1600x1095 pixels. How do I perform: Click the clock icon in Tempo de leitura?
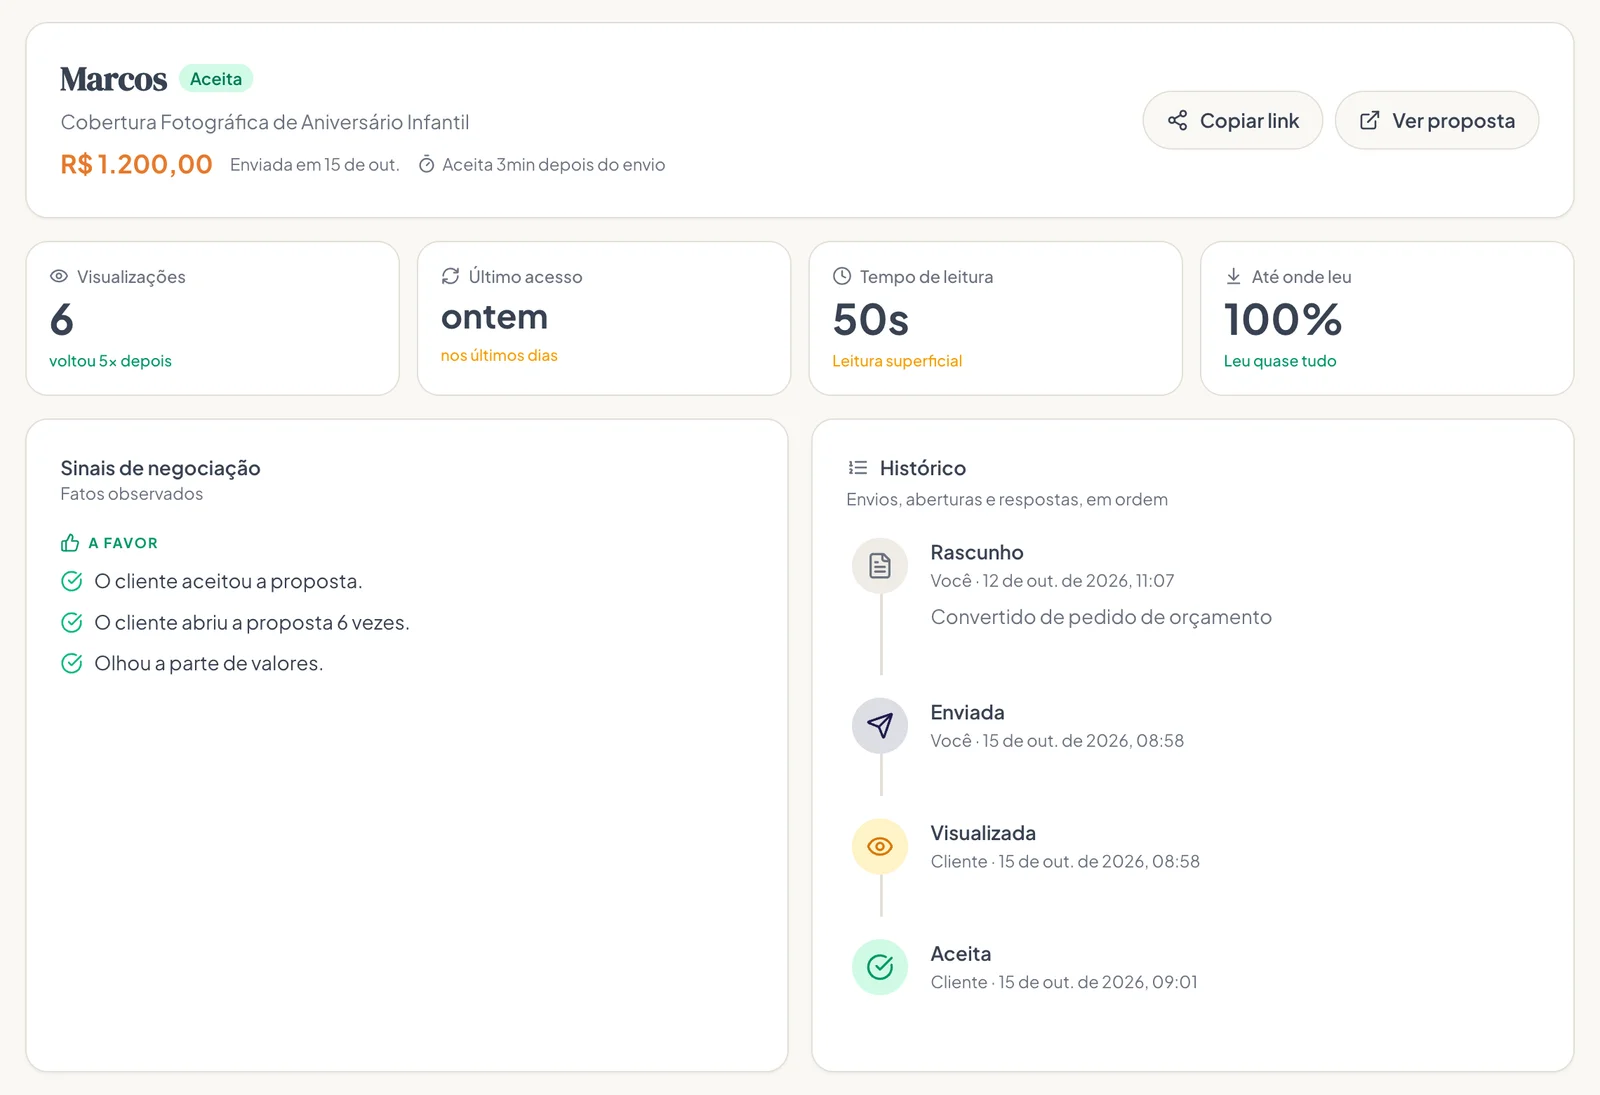pos(842,276)
